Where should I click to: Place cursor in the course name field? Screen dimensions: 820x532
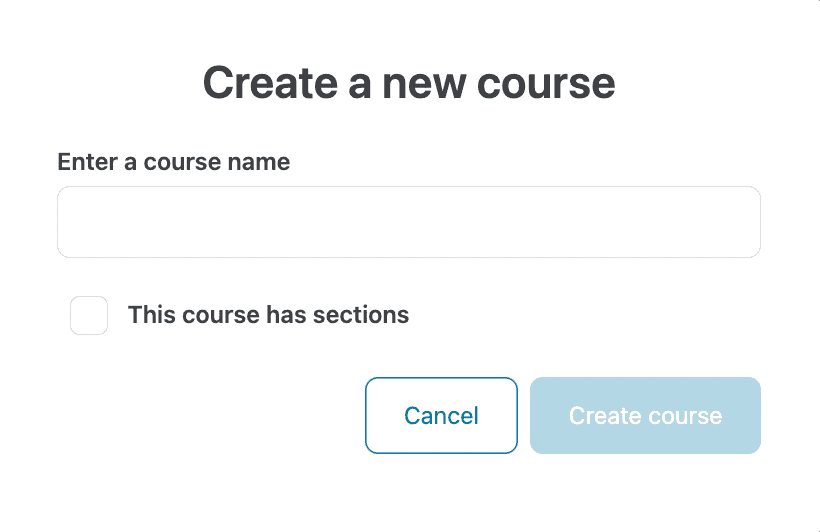pyautogui.click(x=408, y=222)
